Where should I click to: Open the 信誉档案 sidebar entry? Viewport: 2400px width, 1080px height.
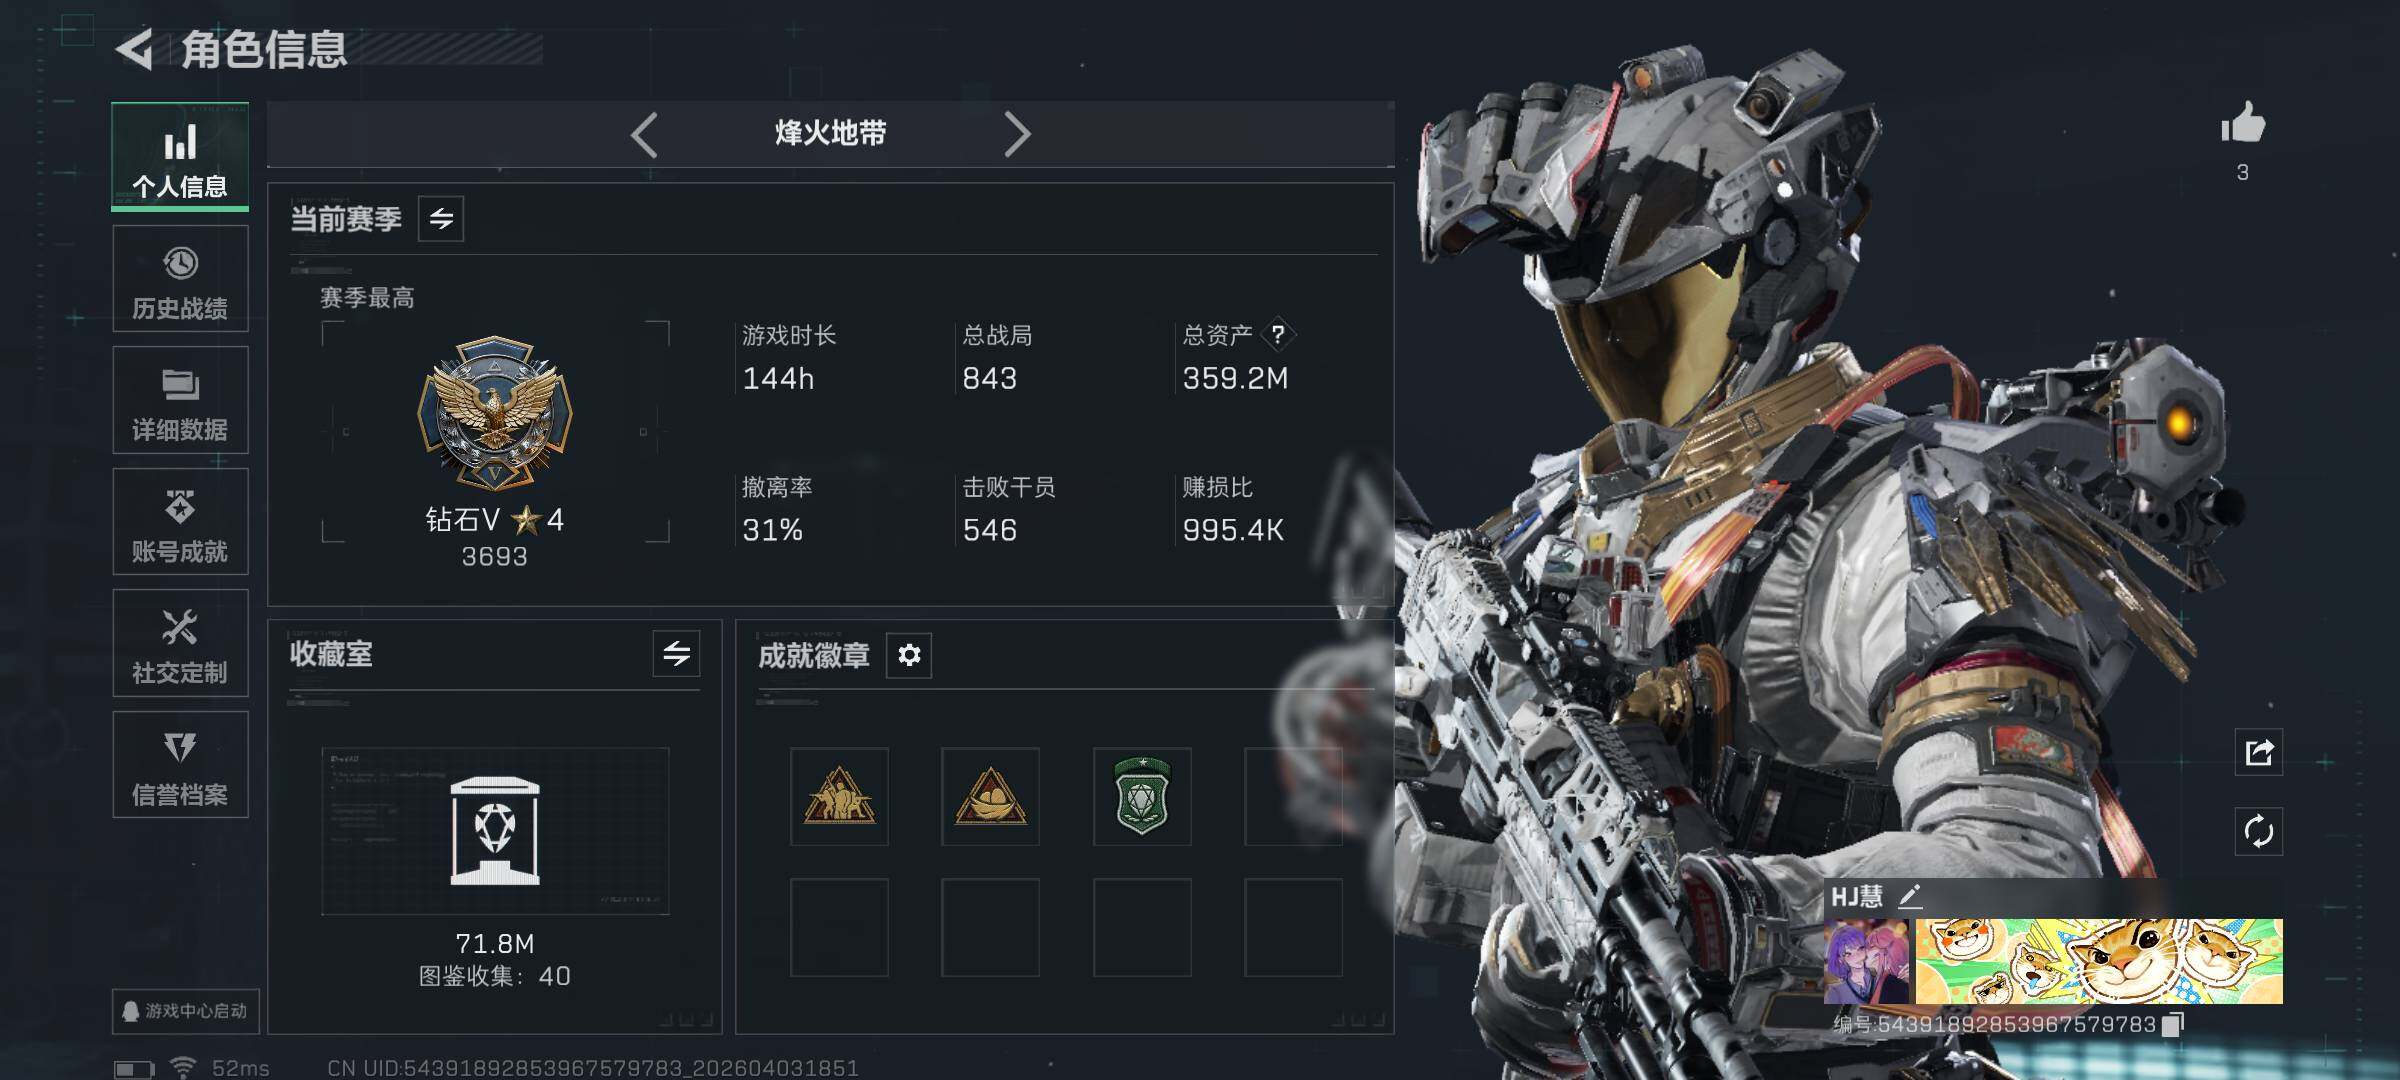180,765
